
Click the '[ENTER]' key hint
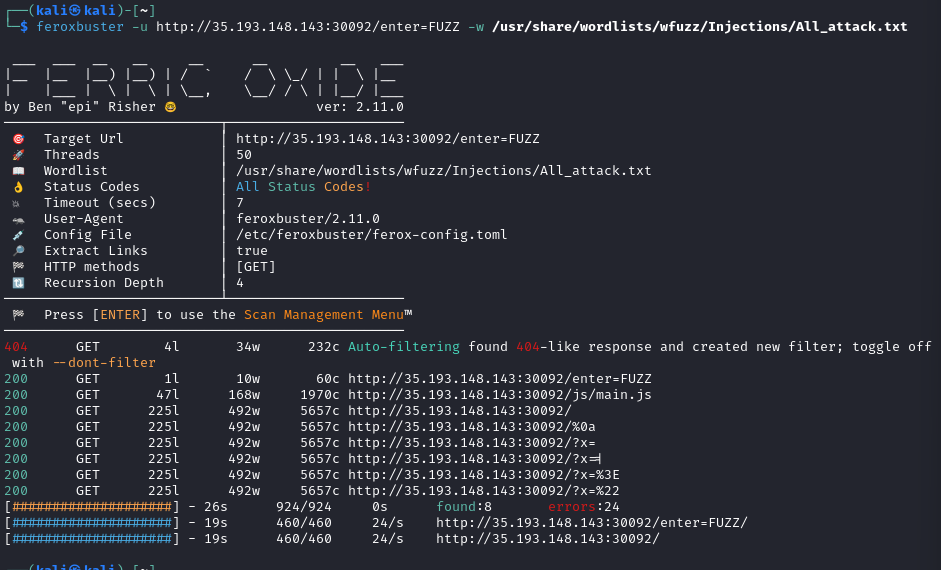[x=120, y=315]
